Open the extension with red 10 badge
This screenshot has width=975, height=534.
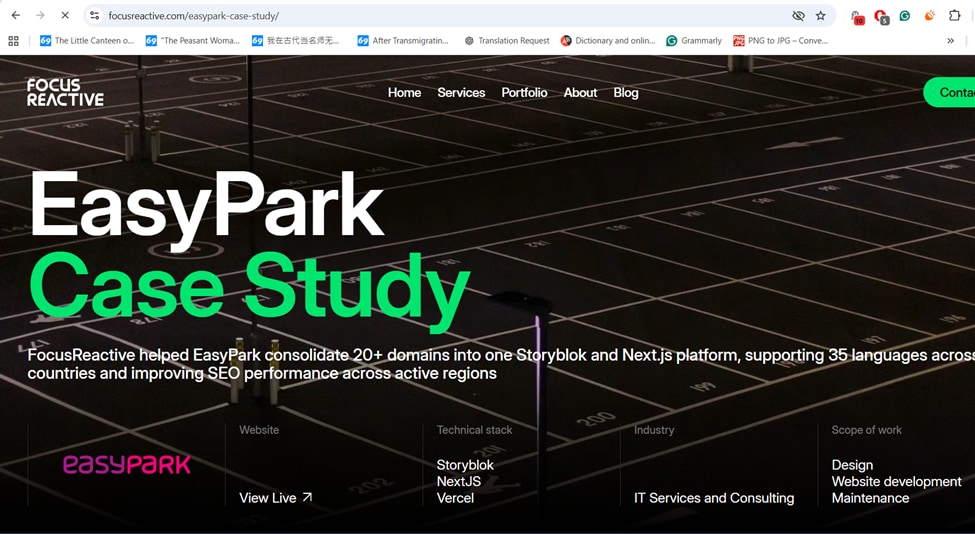857,17
